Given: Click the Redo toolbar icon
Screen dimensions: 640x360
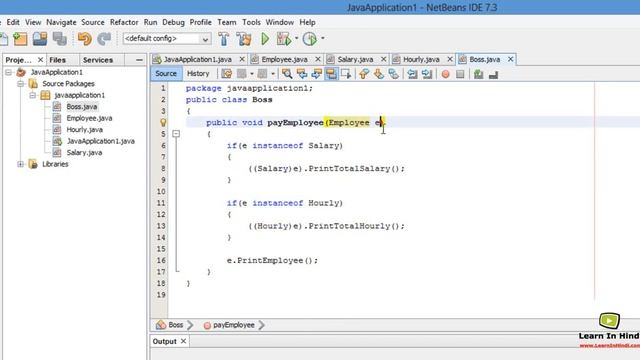Looking at the screenshot, I should [x=104, y=39].
